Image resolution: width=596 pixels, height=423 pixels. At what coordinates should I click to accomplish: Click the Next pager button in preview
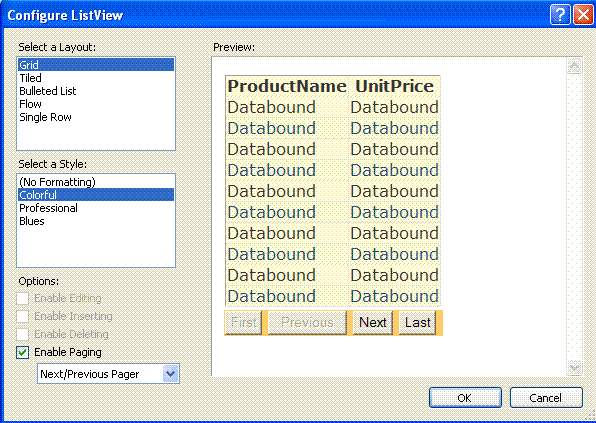pyautogui.click(x=373, y=323)
